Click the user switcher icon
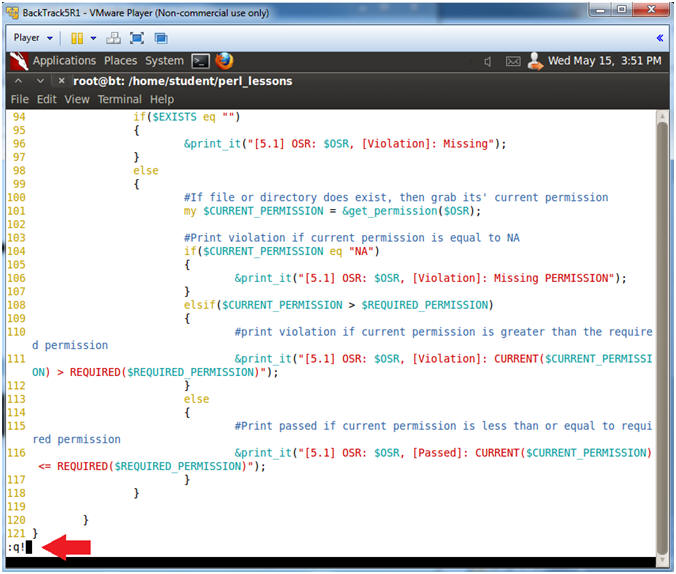 point(535,61)
